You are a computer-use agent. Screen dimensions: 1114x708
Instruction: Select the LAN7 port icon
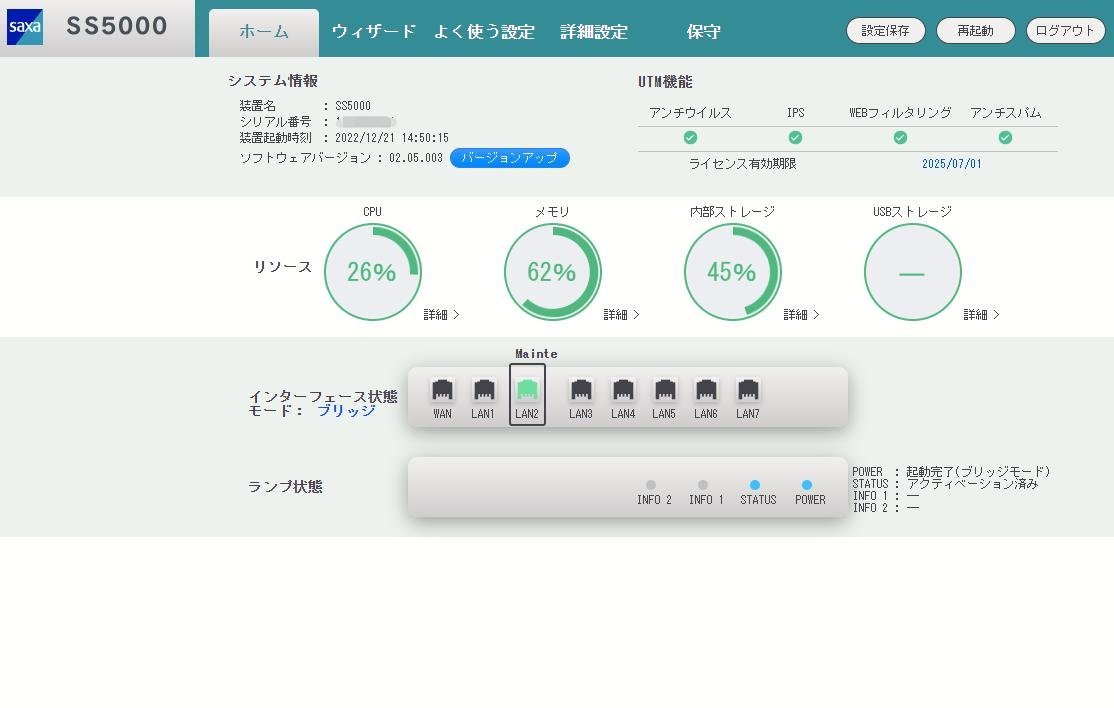747,390
